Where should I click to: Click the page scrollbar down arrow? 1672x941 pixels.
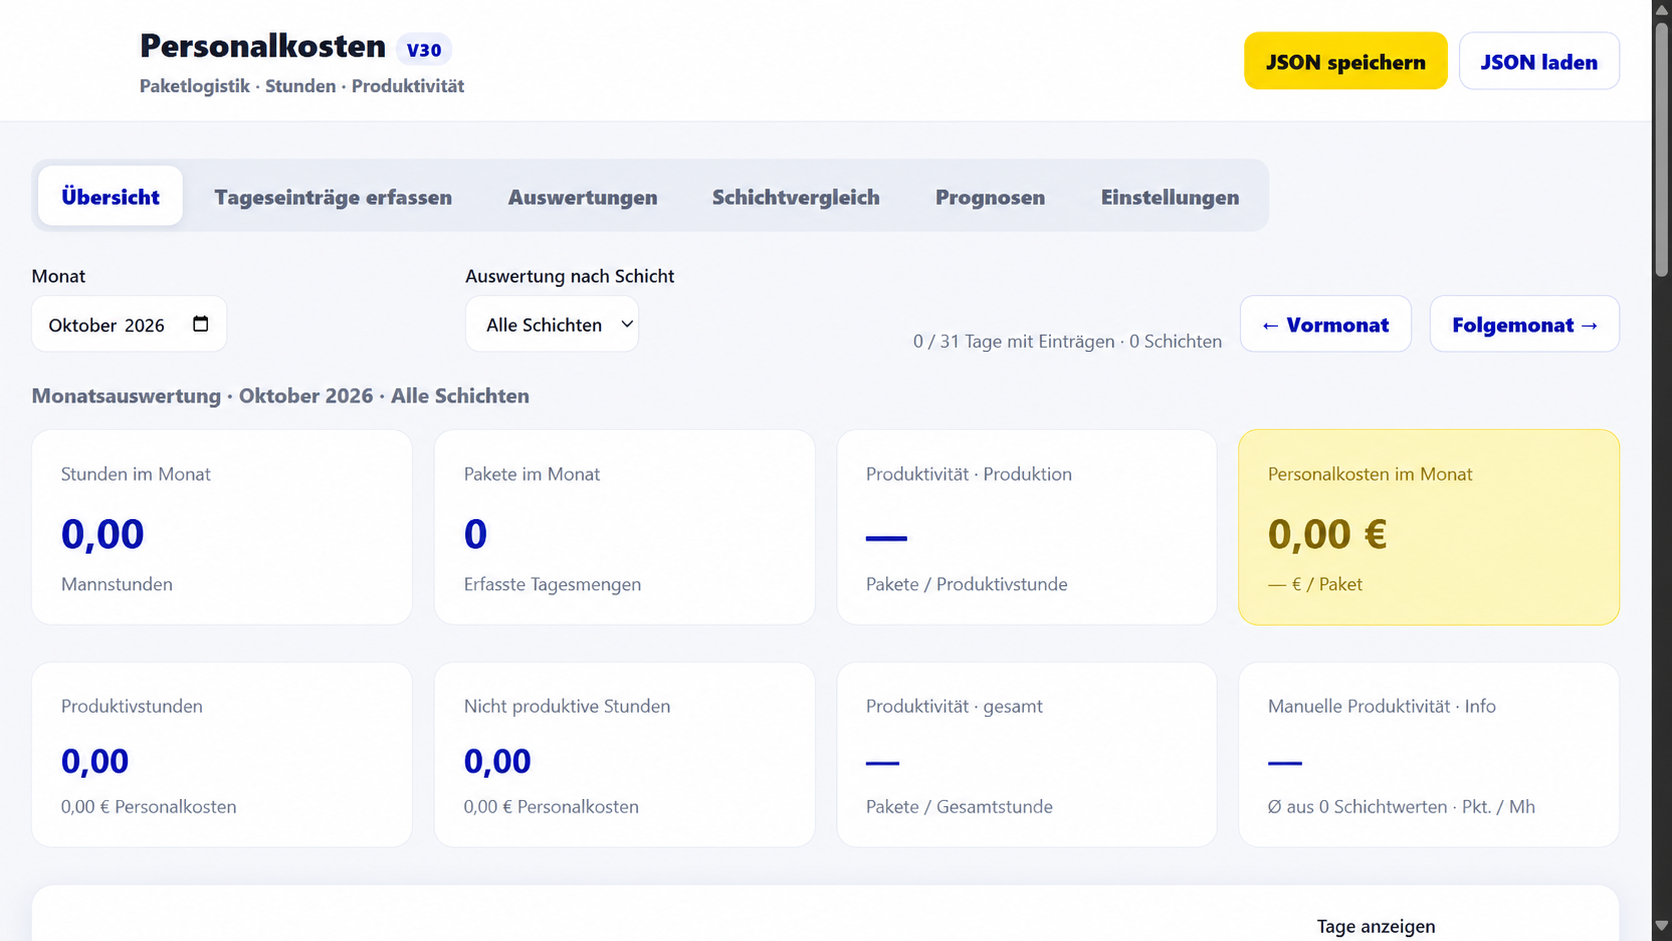(x=1662, y=927)
